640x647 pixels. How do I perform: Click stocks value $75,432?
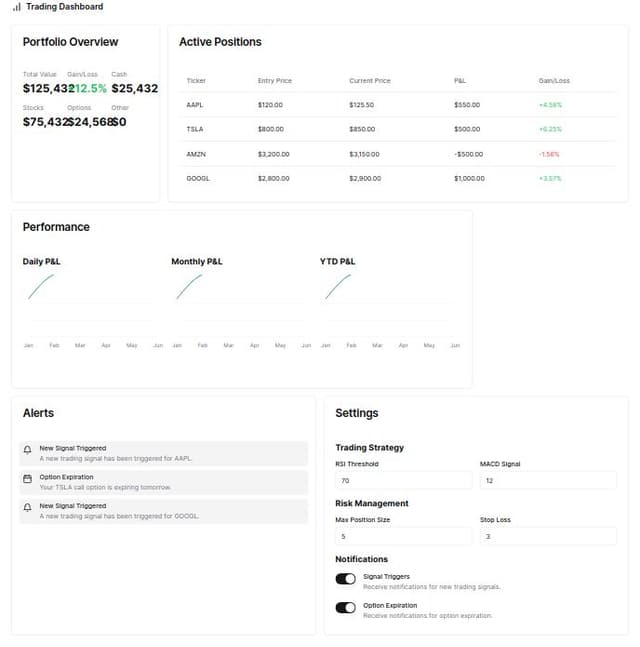pyautogui.click(x=45, y=122)
